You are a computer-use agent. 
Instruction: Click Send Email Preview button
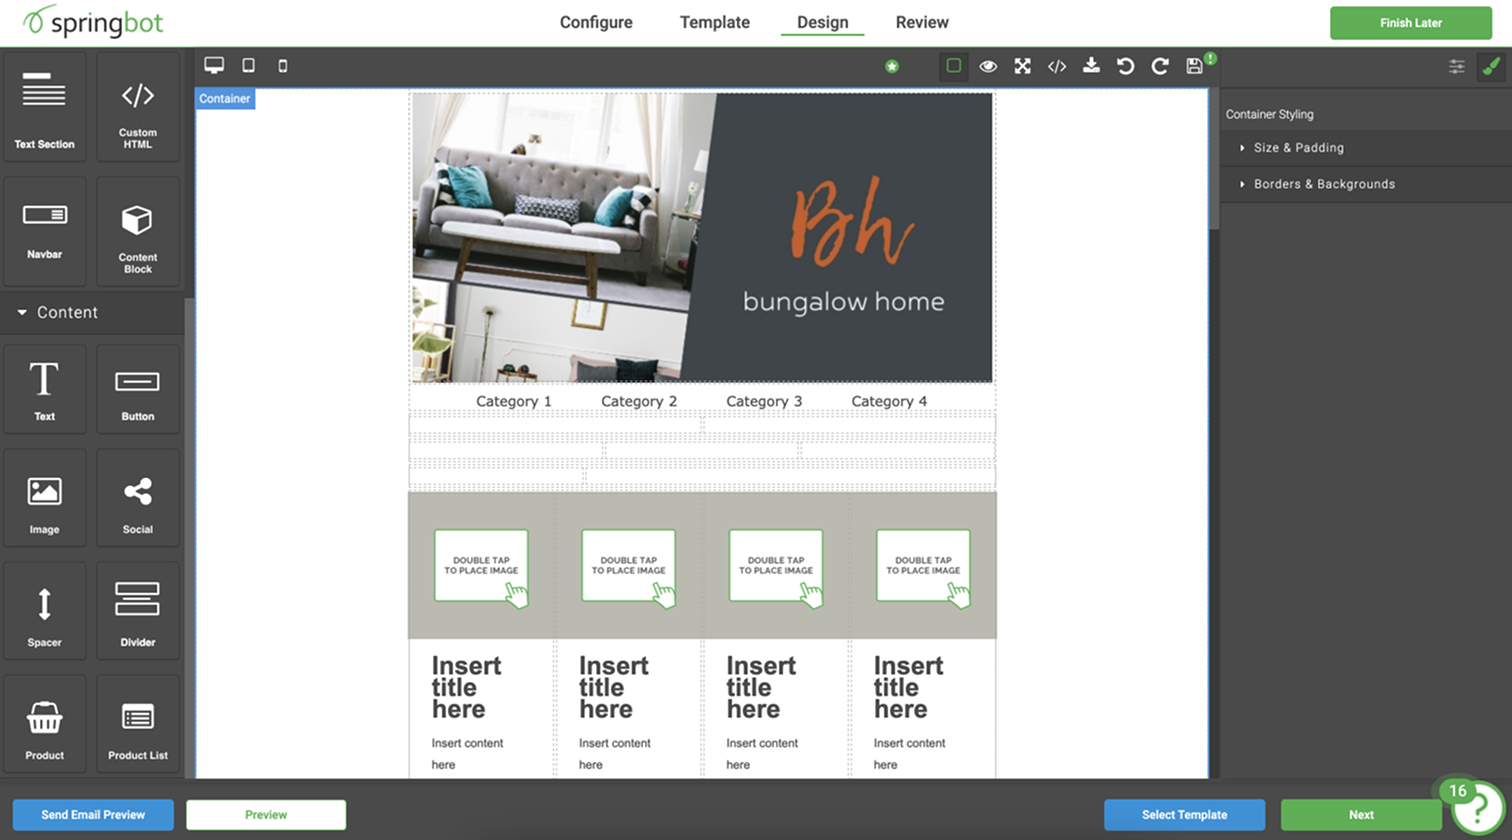(x=93, y=815)
